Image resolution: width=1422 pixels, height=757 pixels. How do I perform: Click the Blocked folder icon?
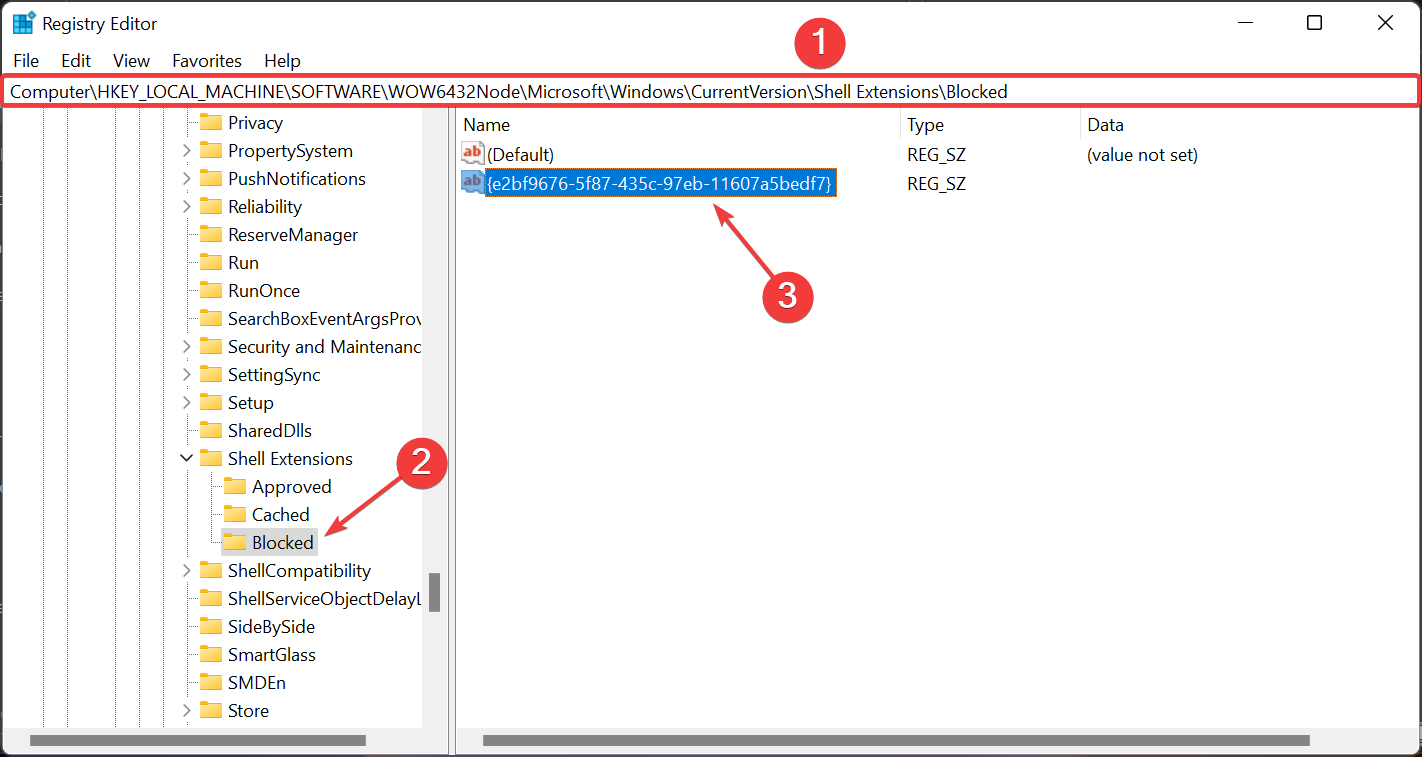pyautogui.click(x=234, y=543)
